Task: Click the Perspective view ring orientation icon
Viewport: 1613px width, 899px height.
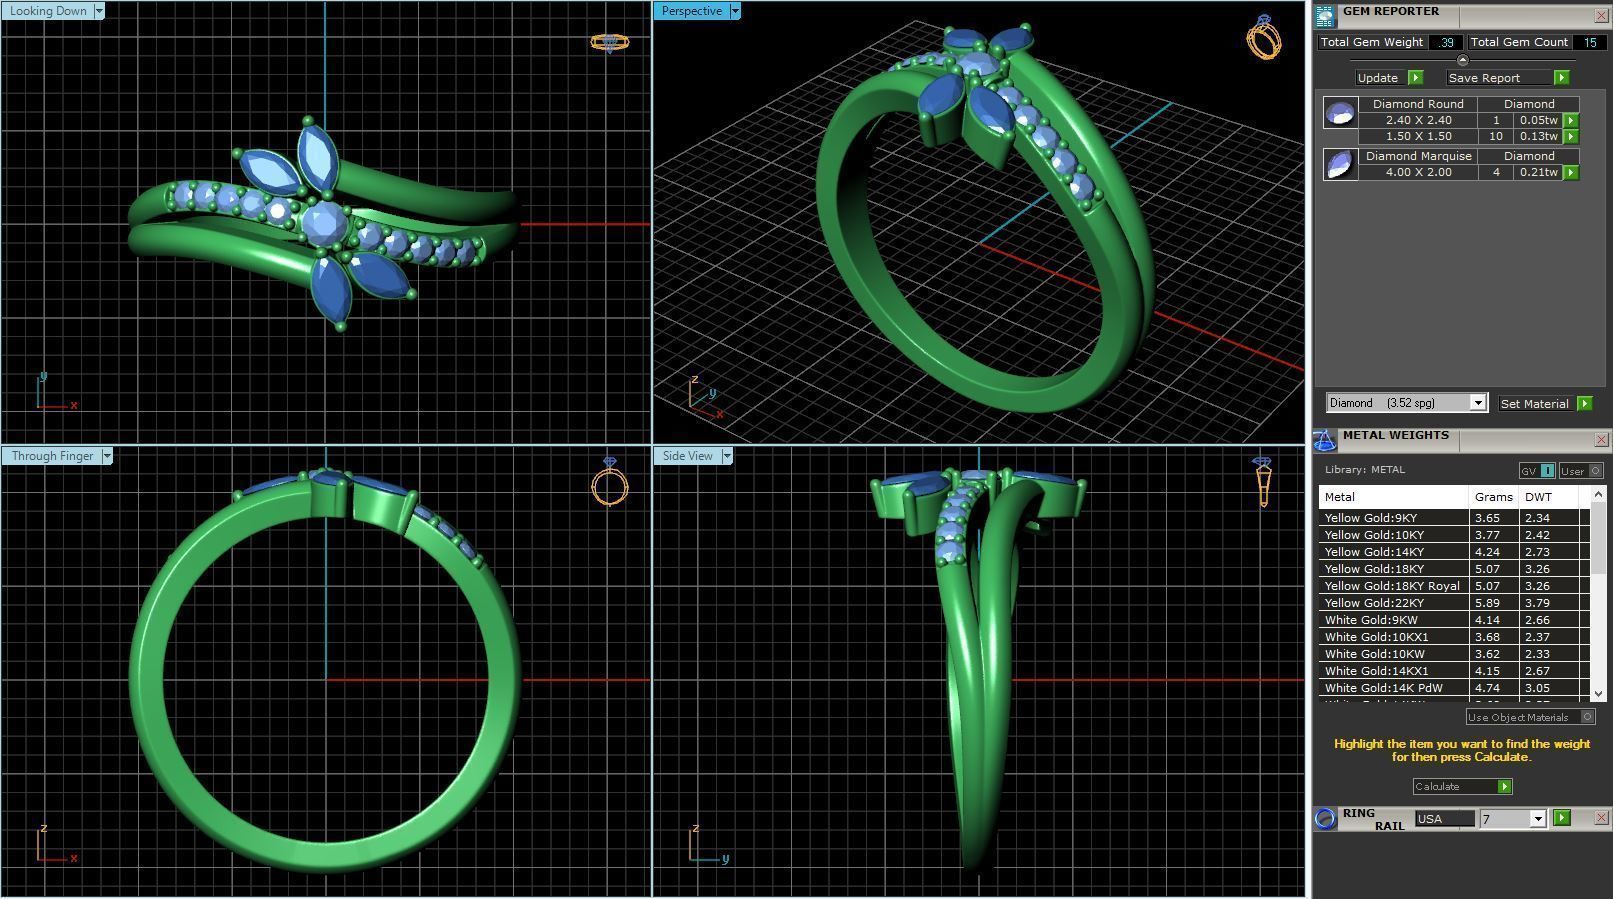Action: pyautogui.click(x=1264, y=37)
